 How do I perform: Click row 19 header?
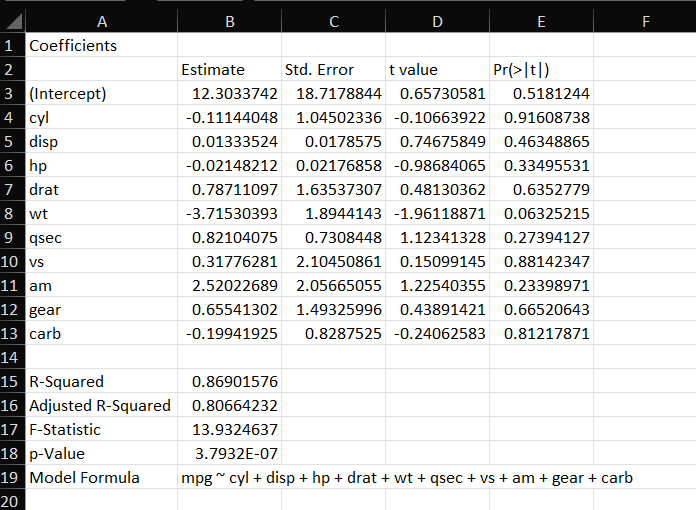[11, 477]
